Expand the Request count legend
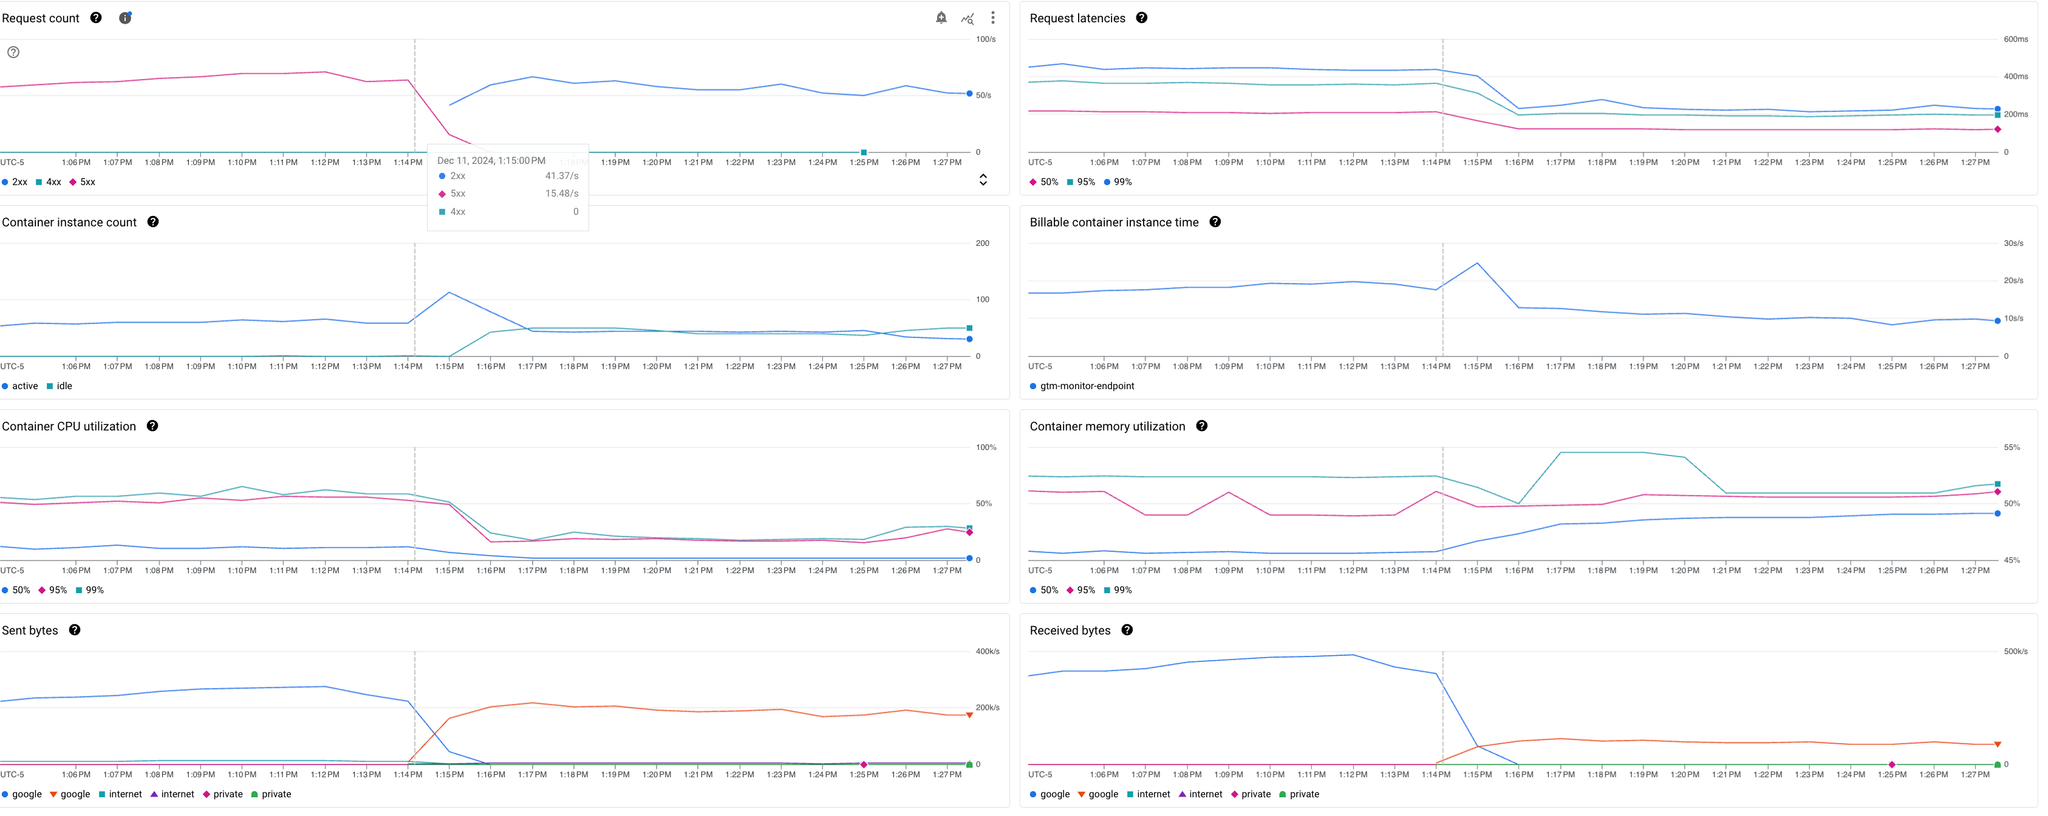The height and width of the screenshot is (816, 2048). click(983, 180)
